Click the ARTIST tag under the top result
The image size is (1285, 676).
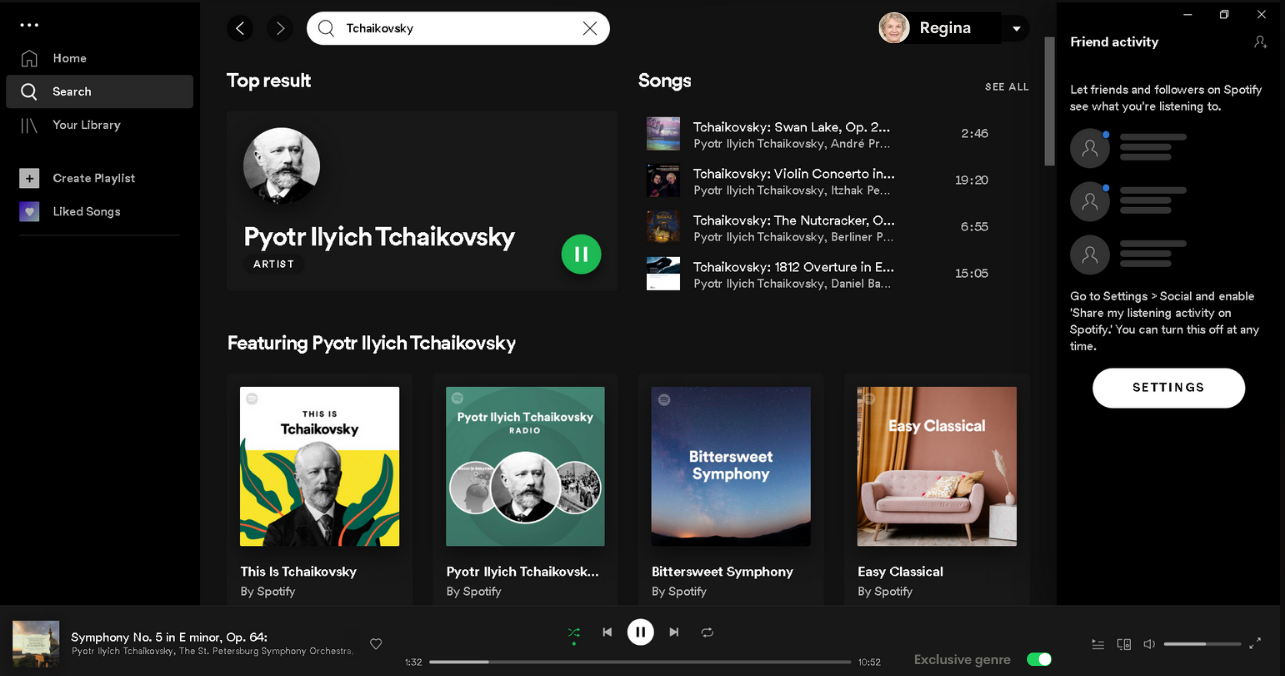pos(274,264)
